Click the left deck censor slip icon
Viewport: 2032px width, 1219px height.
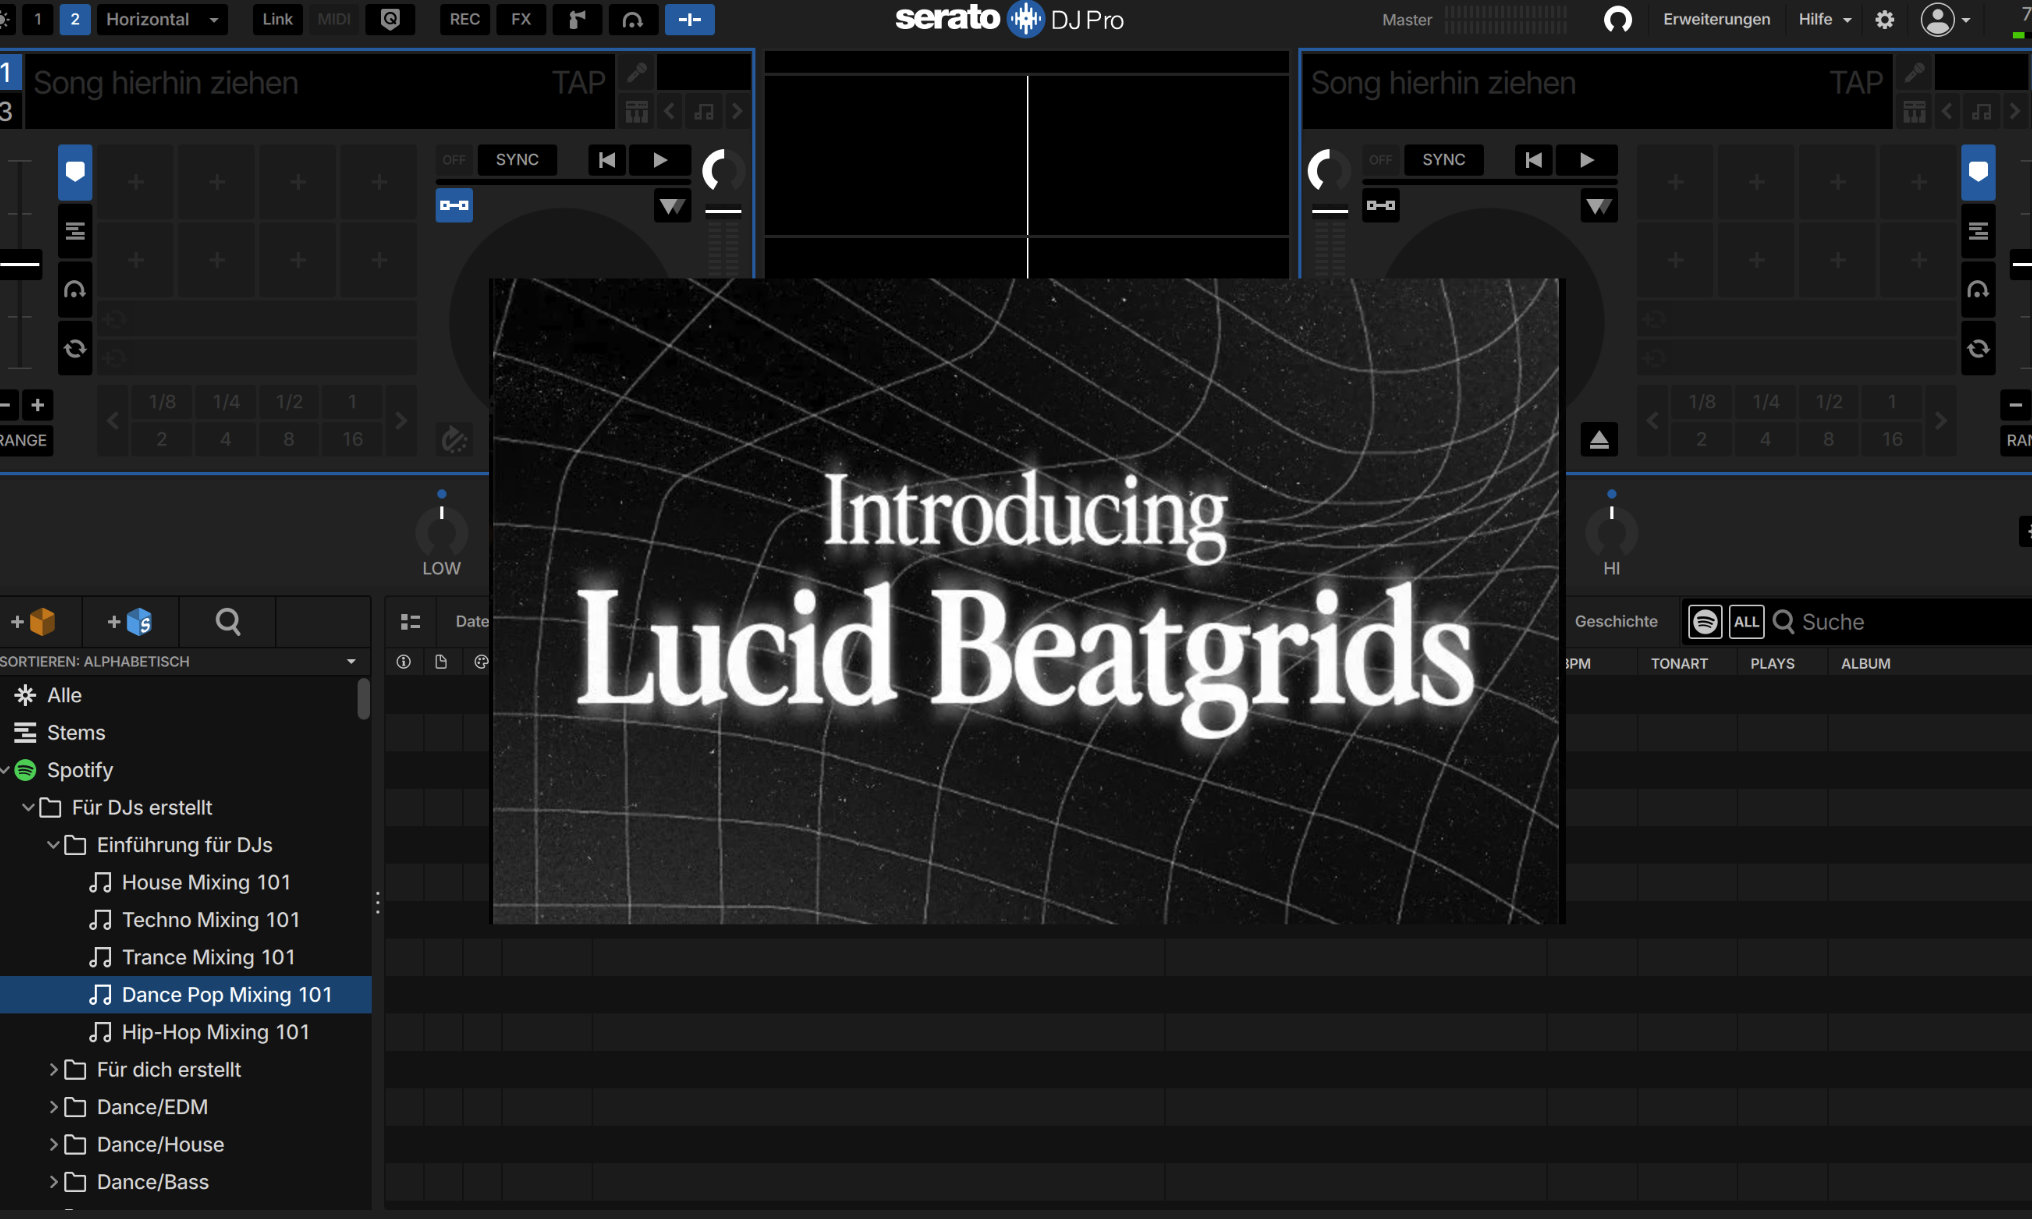click(454, 439)
